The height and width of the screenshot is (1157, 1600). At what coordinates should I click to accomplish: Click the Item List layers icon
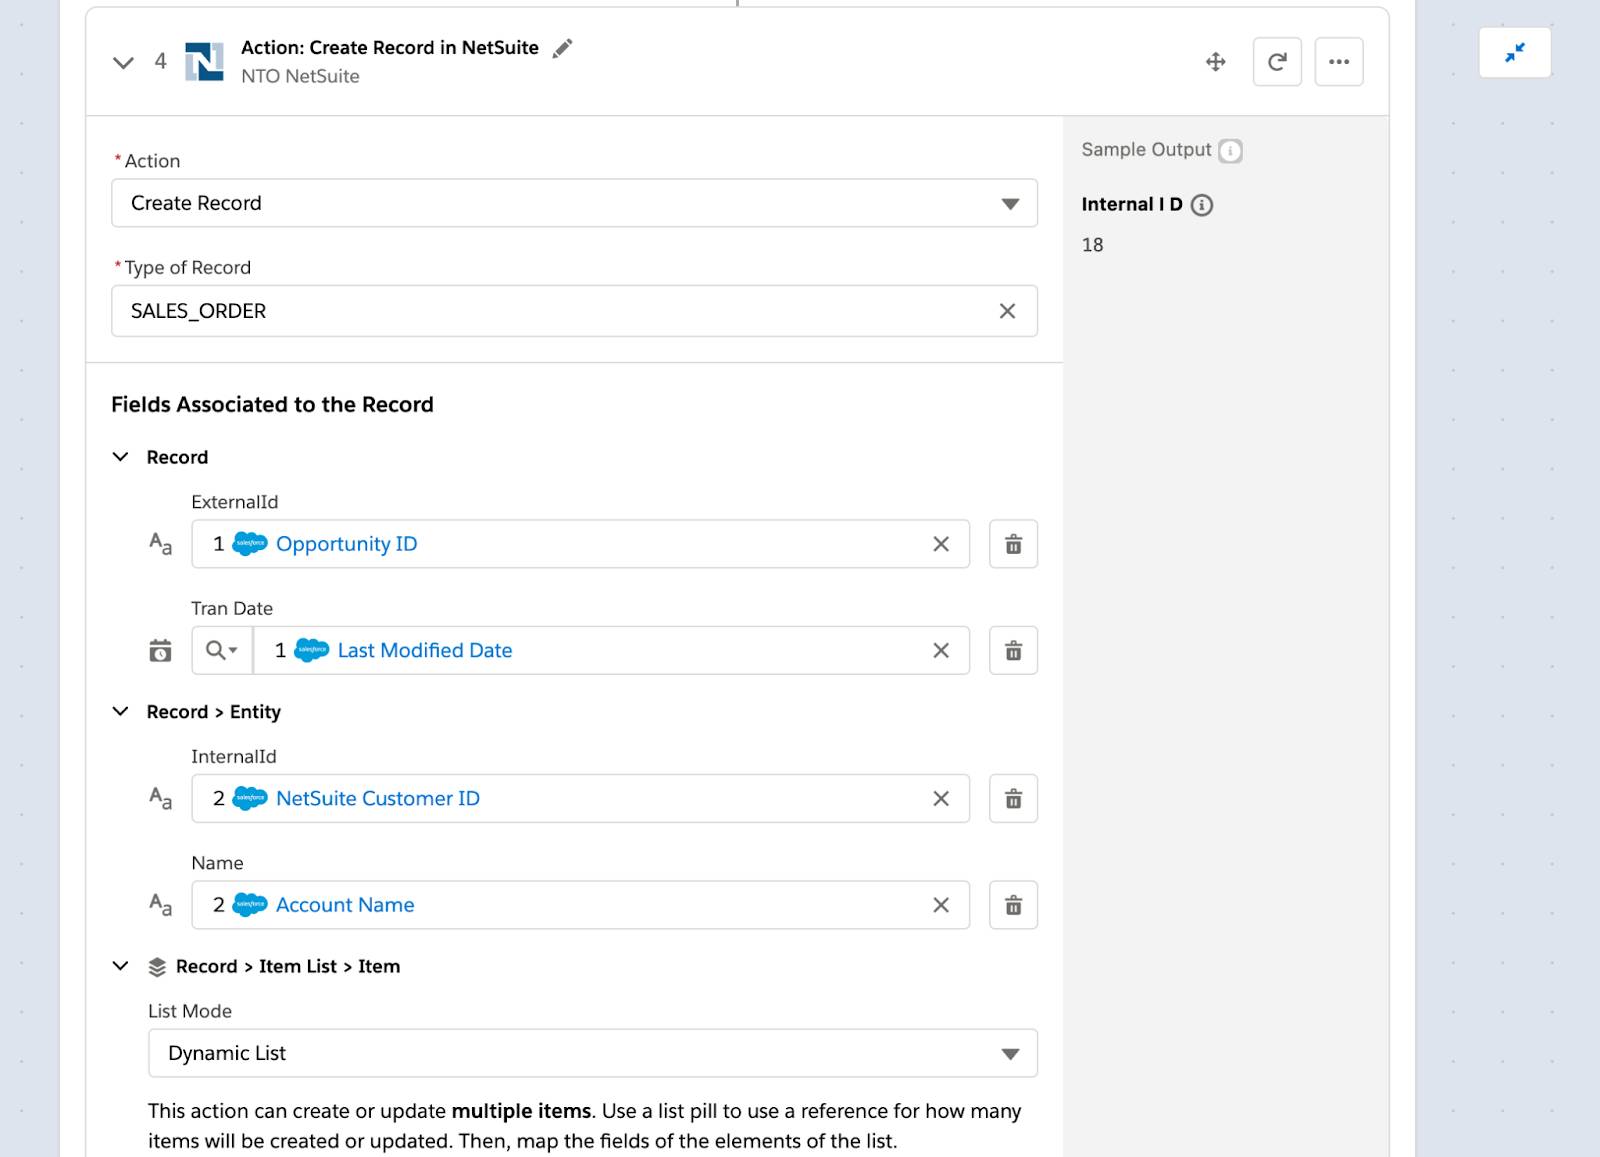[x=157, y=967]
